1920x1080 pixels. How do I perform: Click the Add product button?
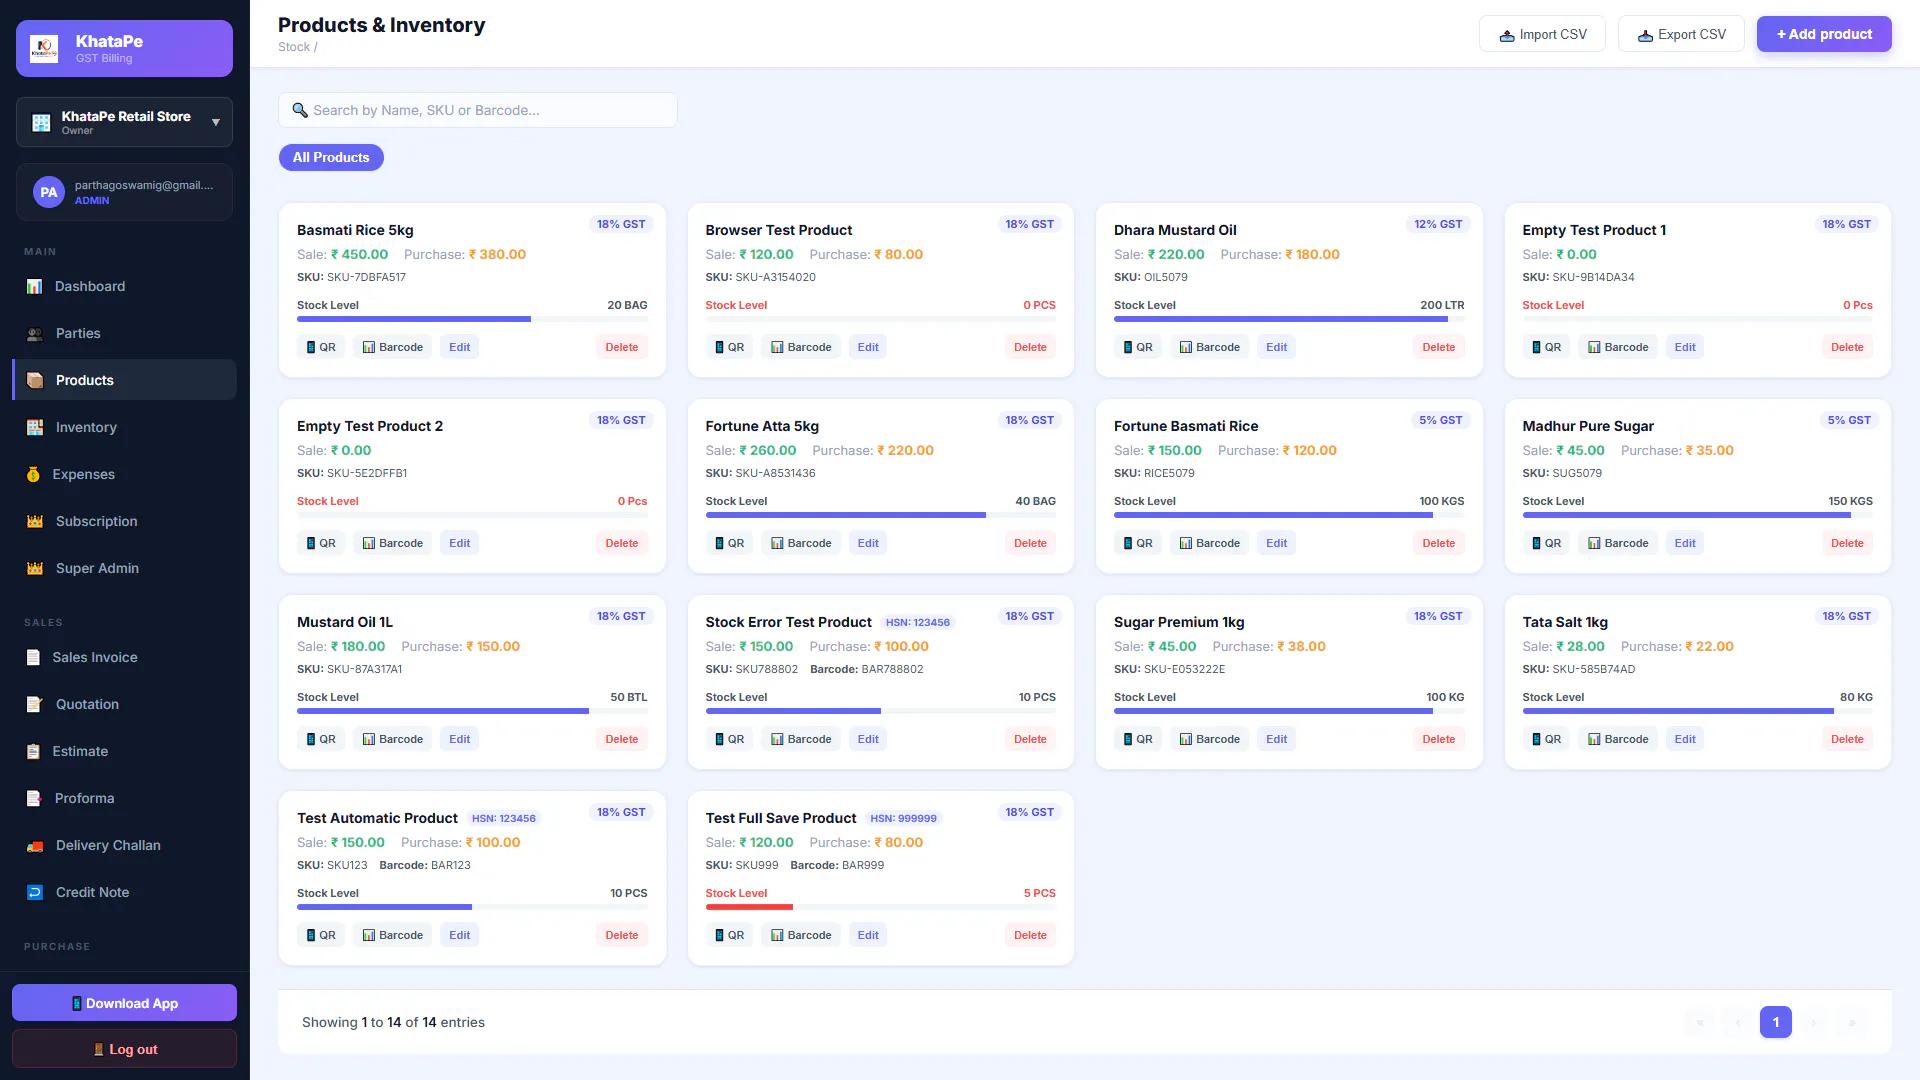(x=1824, y=34)
